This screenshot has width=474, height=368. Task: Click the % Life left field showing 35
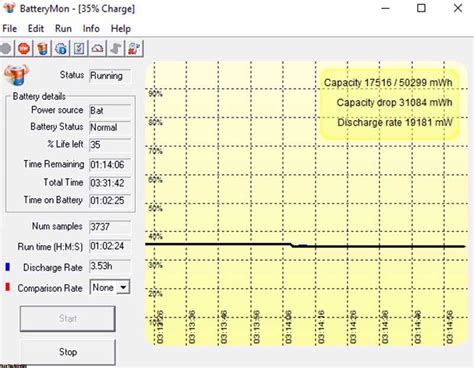pyautogui.click(x=110, y=145)
